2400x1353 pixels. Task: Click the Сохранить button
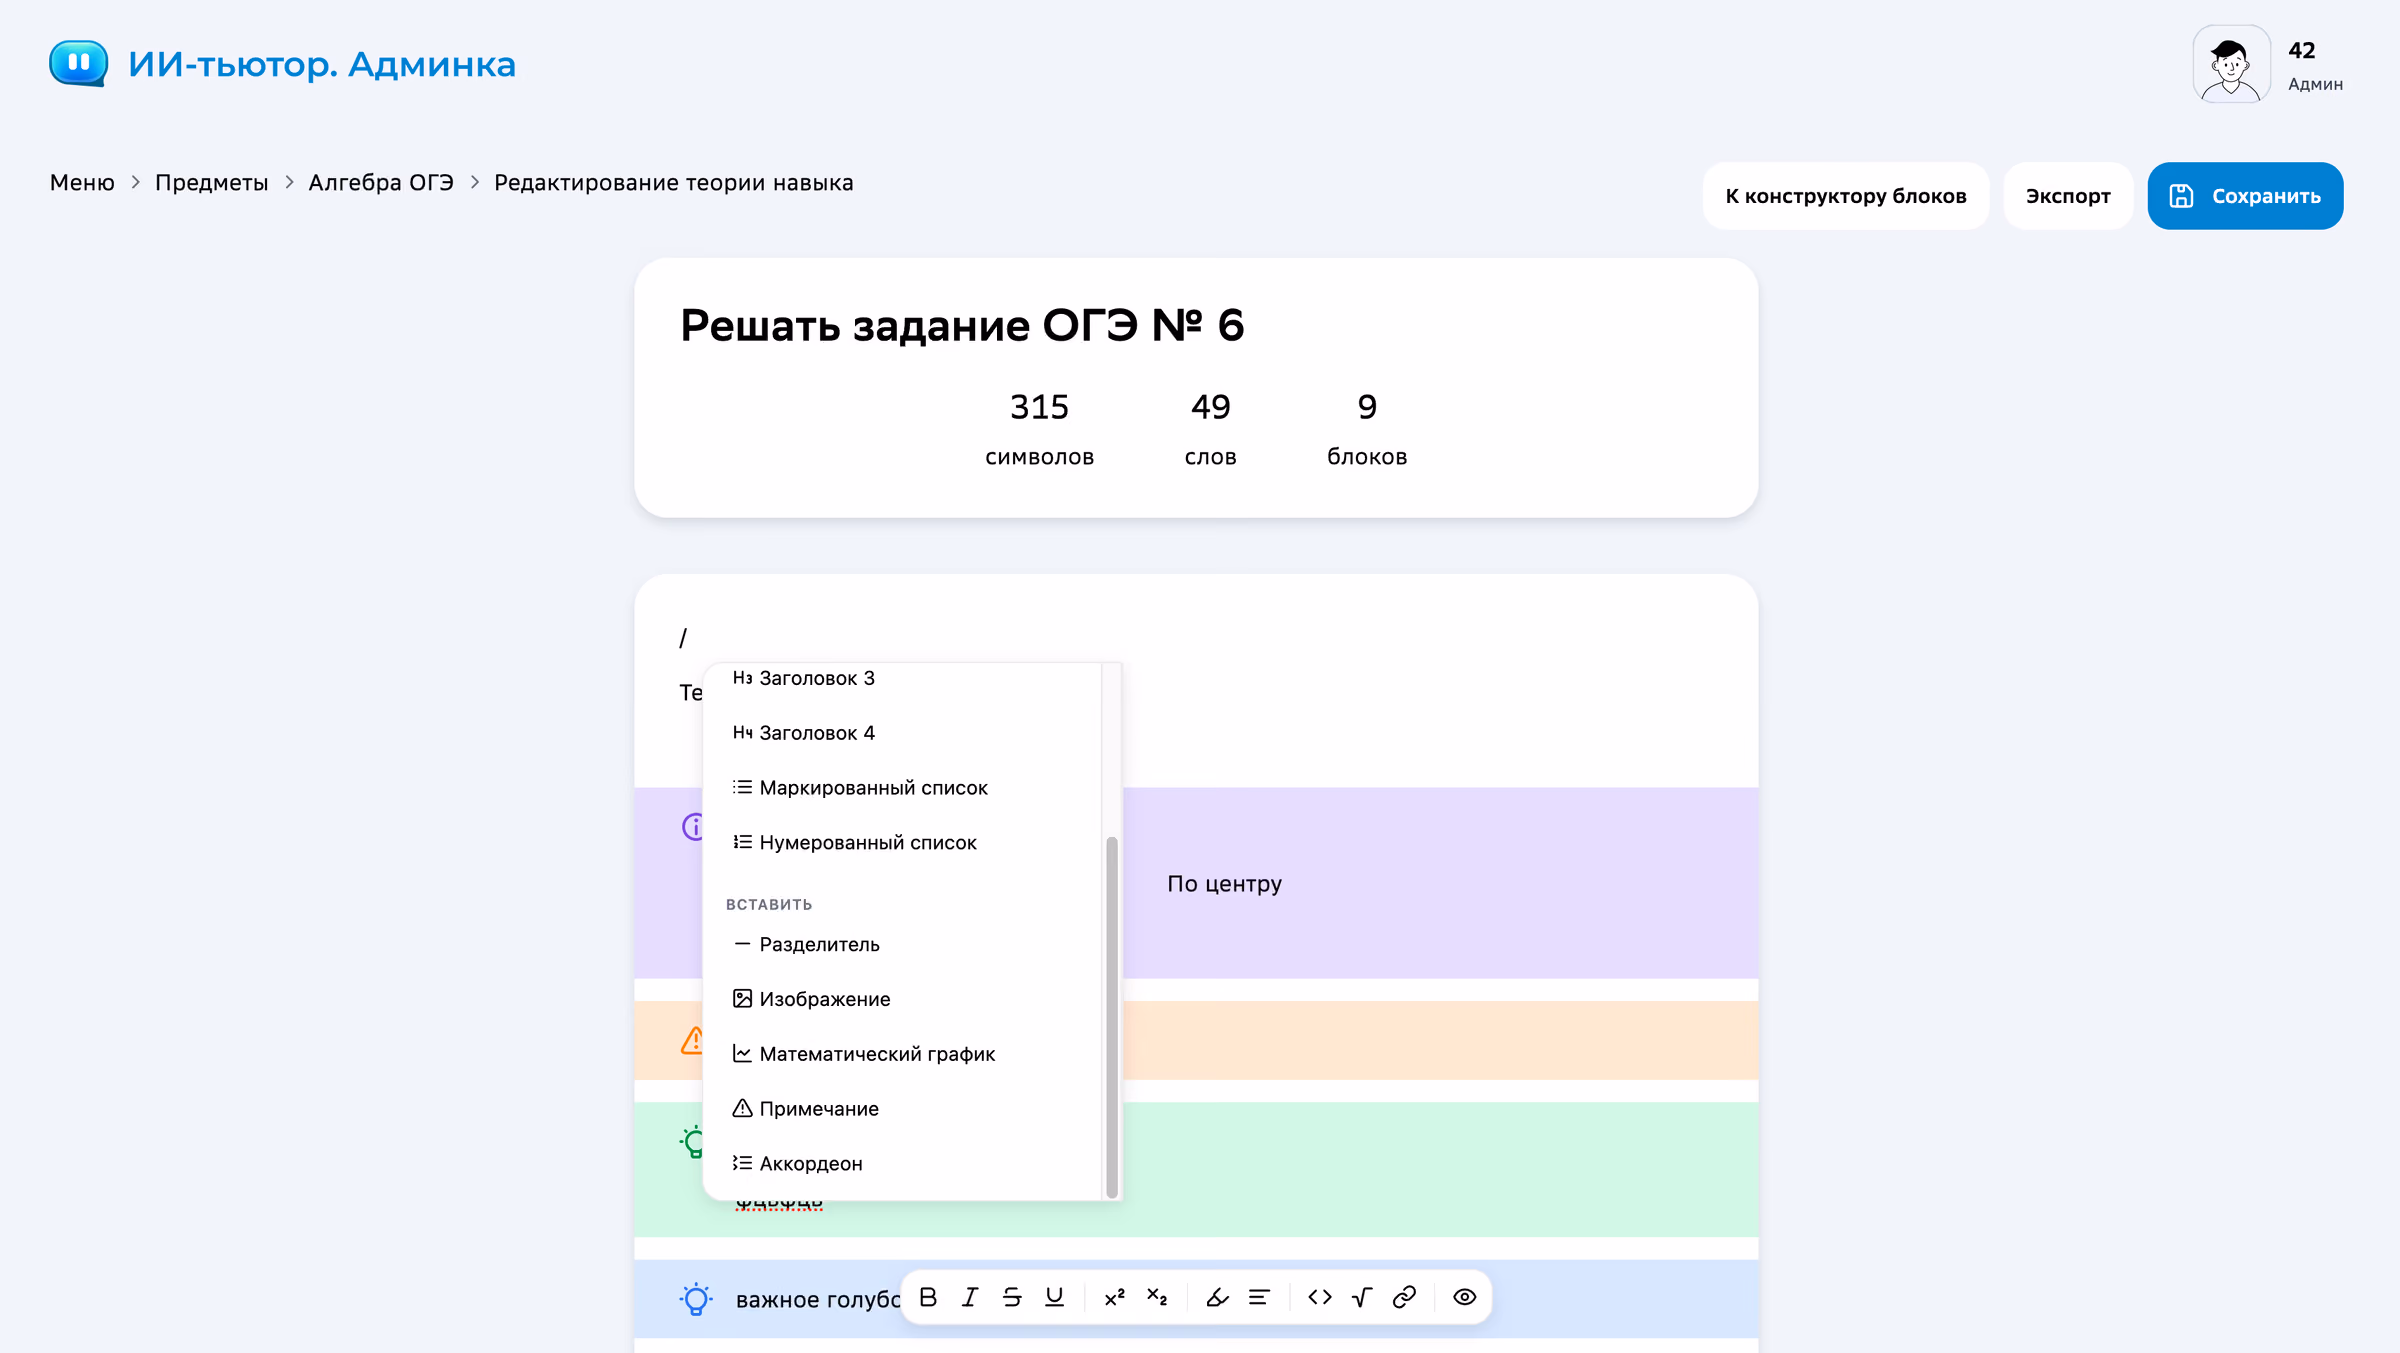tap(2245, 196)
